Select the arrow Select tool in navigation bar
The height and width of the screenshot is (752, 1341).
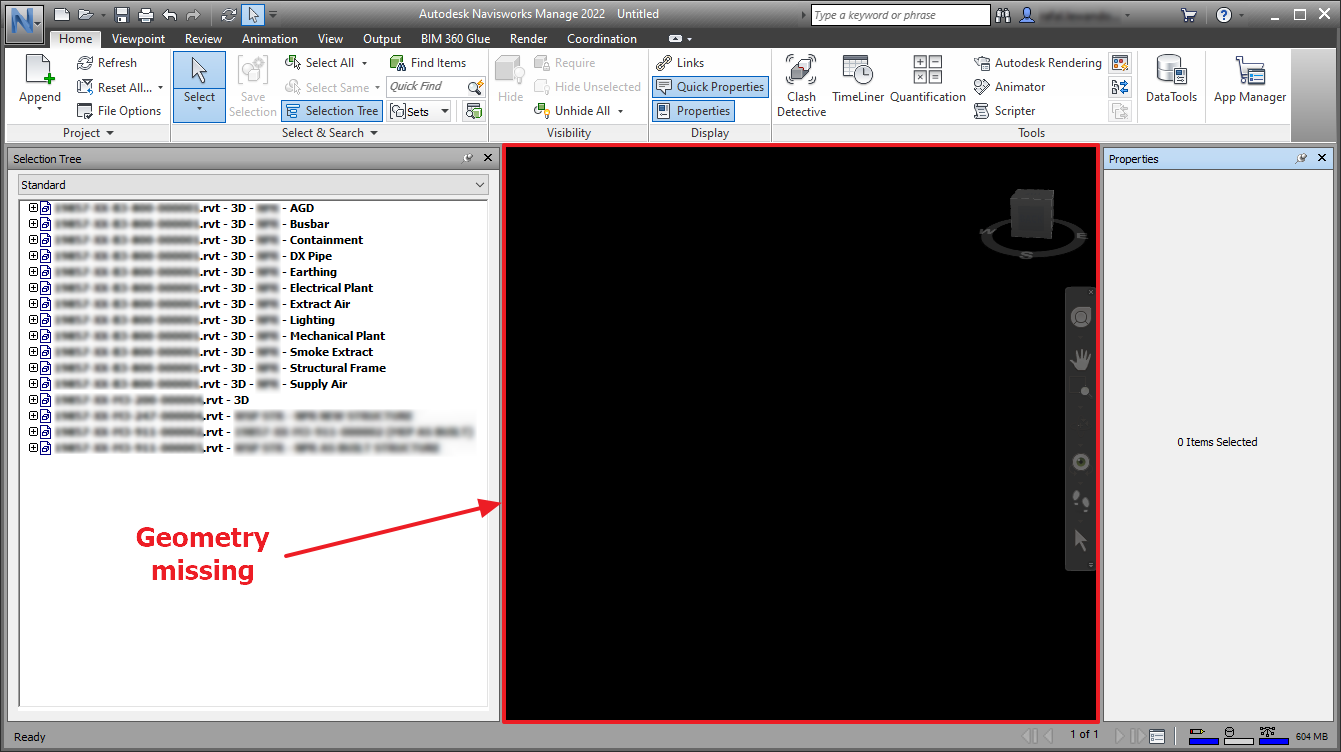[x=1081, y=540]
